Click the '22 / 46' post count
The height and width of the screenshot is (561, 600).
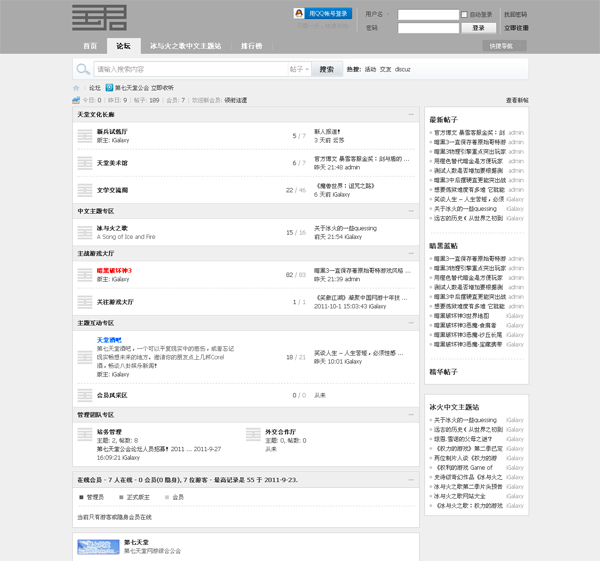[x=295, y=190]
